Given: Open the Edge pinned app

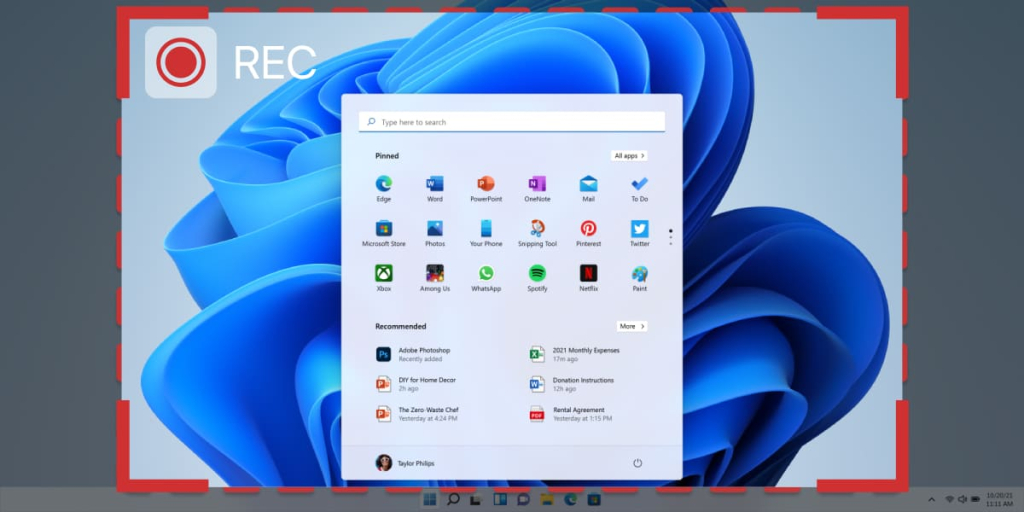Looking at the screenshot, I should pos(383,189).
